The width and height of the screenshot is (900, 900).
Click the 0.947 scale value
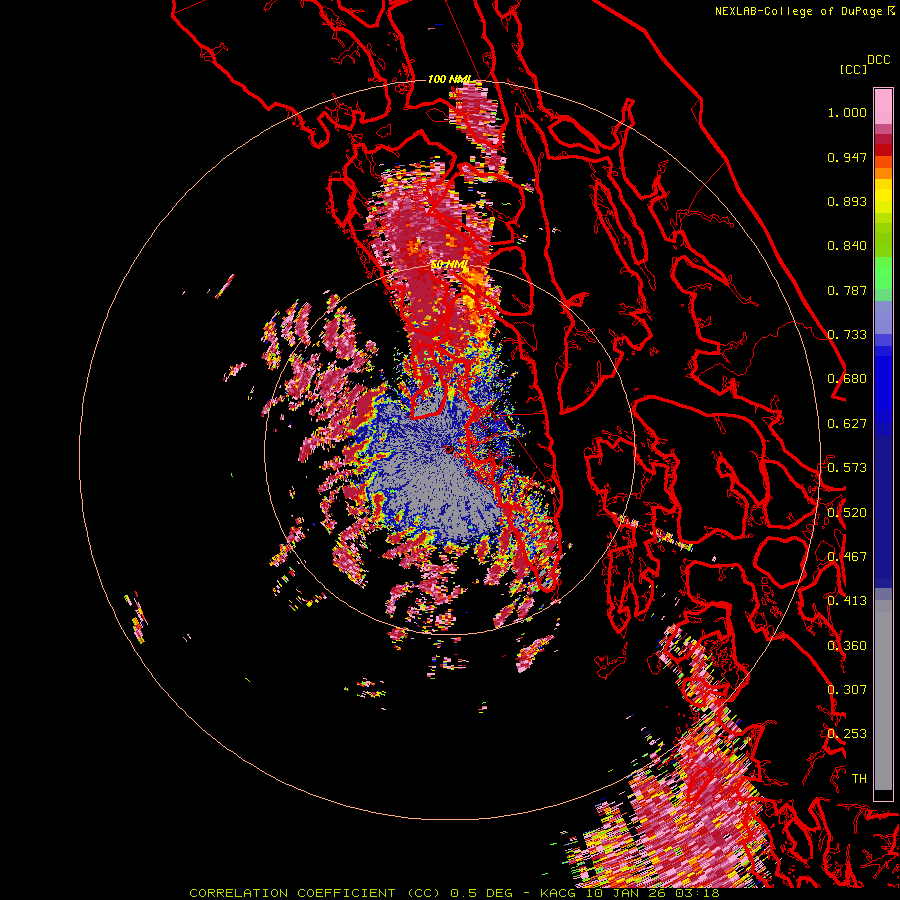[847, 157]
